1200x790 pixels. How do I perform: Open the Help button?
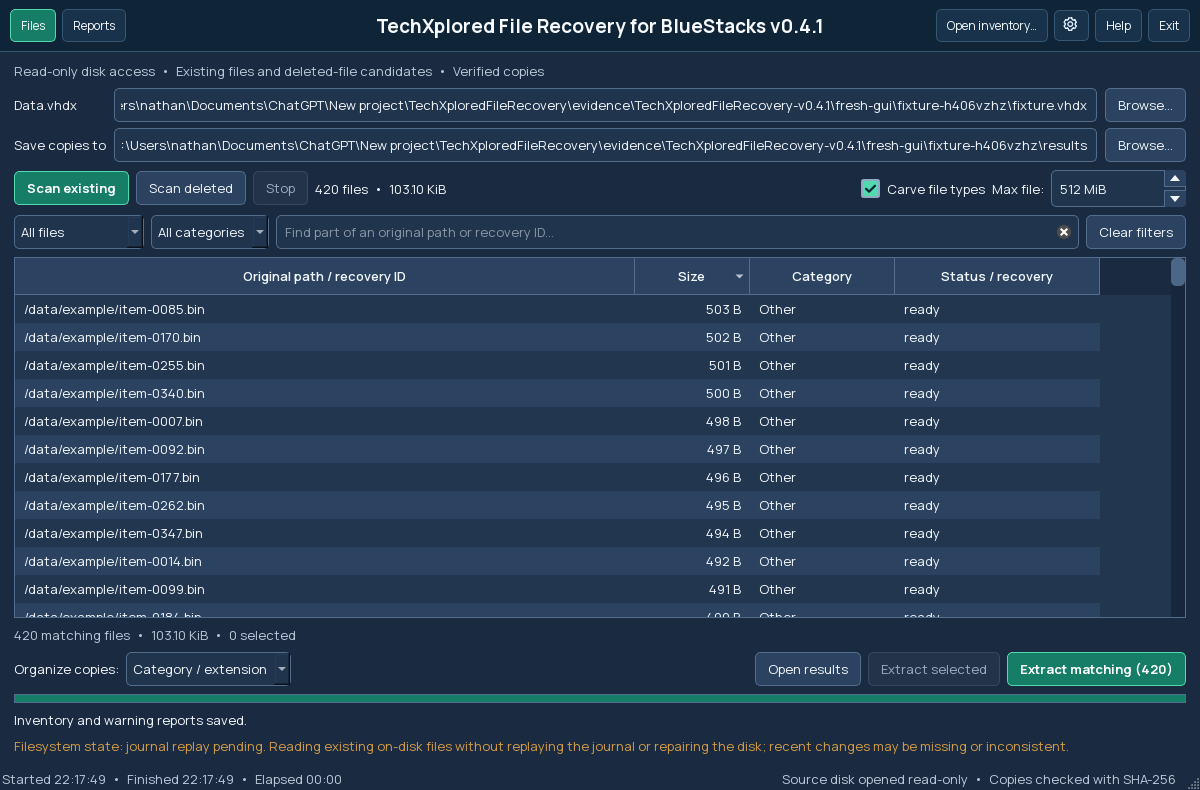tap(1118, 25)
